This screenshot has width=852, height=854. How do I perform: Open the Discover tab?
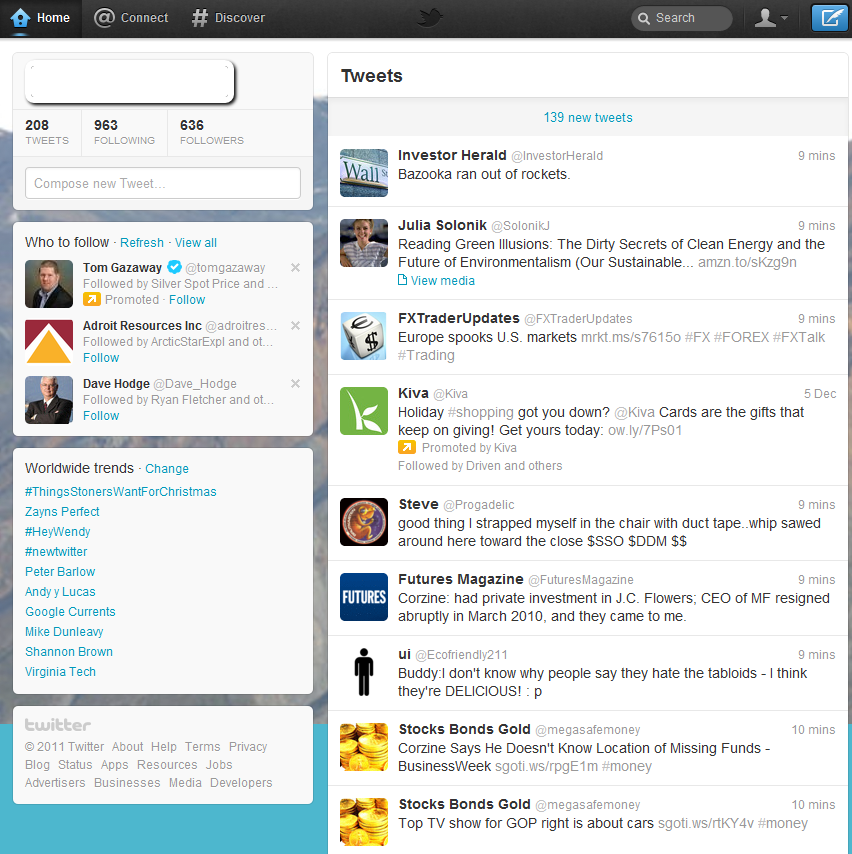click(228, 18)
